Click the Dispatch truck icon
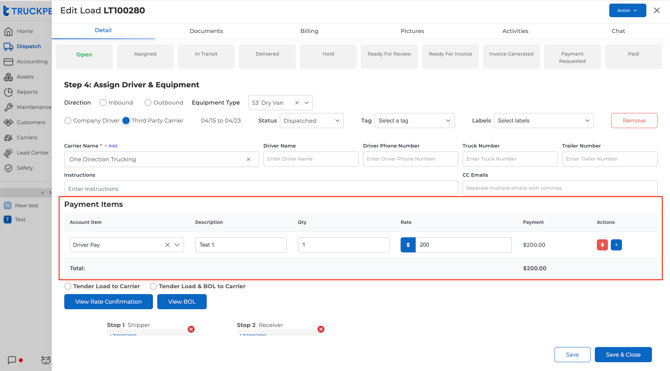The height and width of the screenshot is (371, 670). click(x=8, y=47)
